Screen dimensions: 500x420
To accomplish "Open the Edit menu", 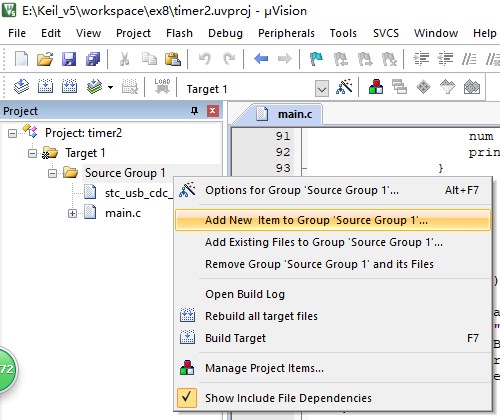I will [51, 33].
